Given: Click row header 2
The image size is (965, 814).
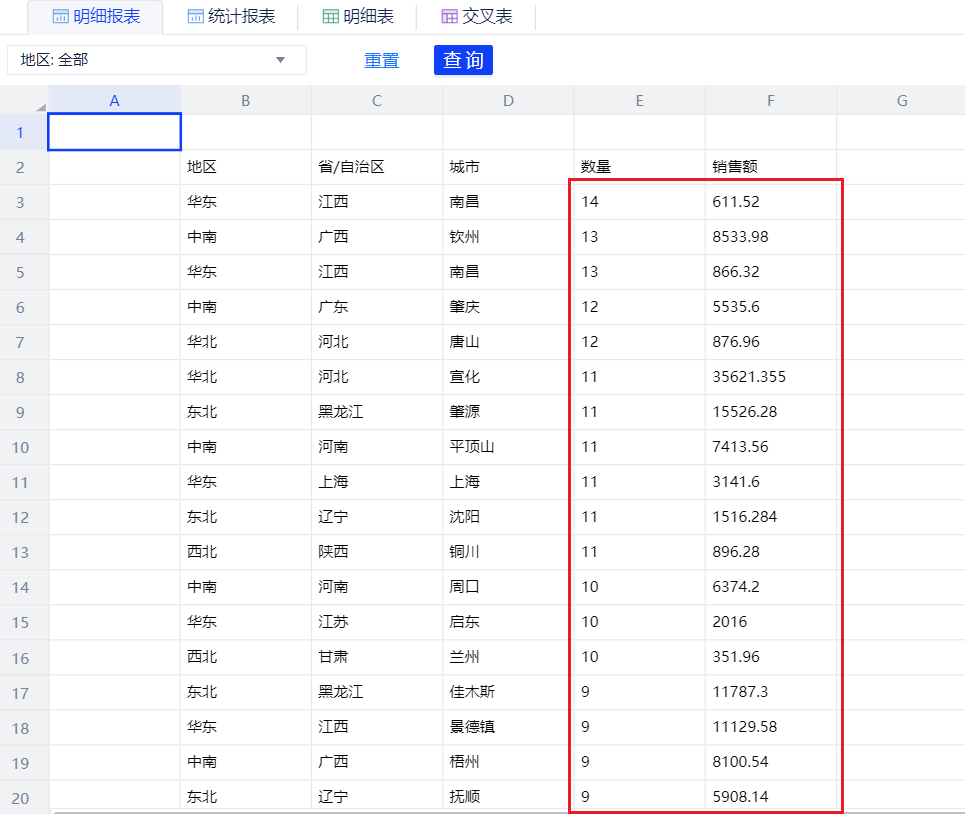Looking at the screenshot, I should click(x=21, y=167).
